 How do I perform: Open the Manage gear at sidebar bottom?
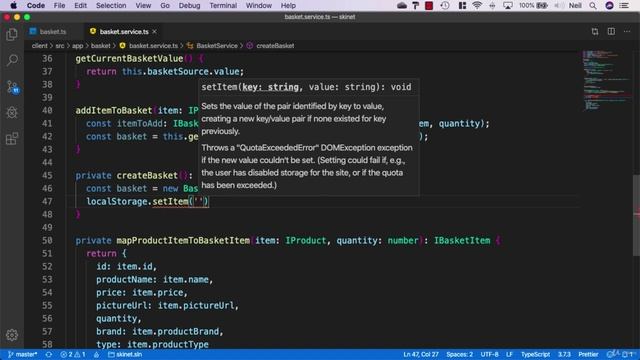(12, 335)
